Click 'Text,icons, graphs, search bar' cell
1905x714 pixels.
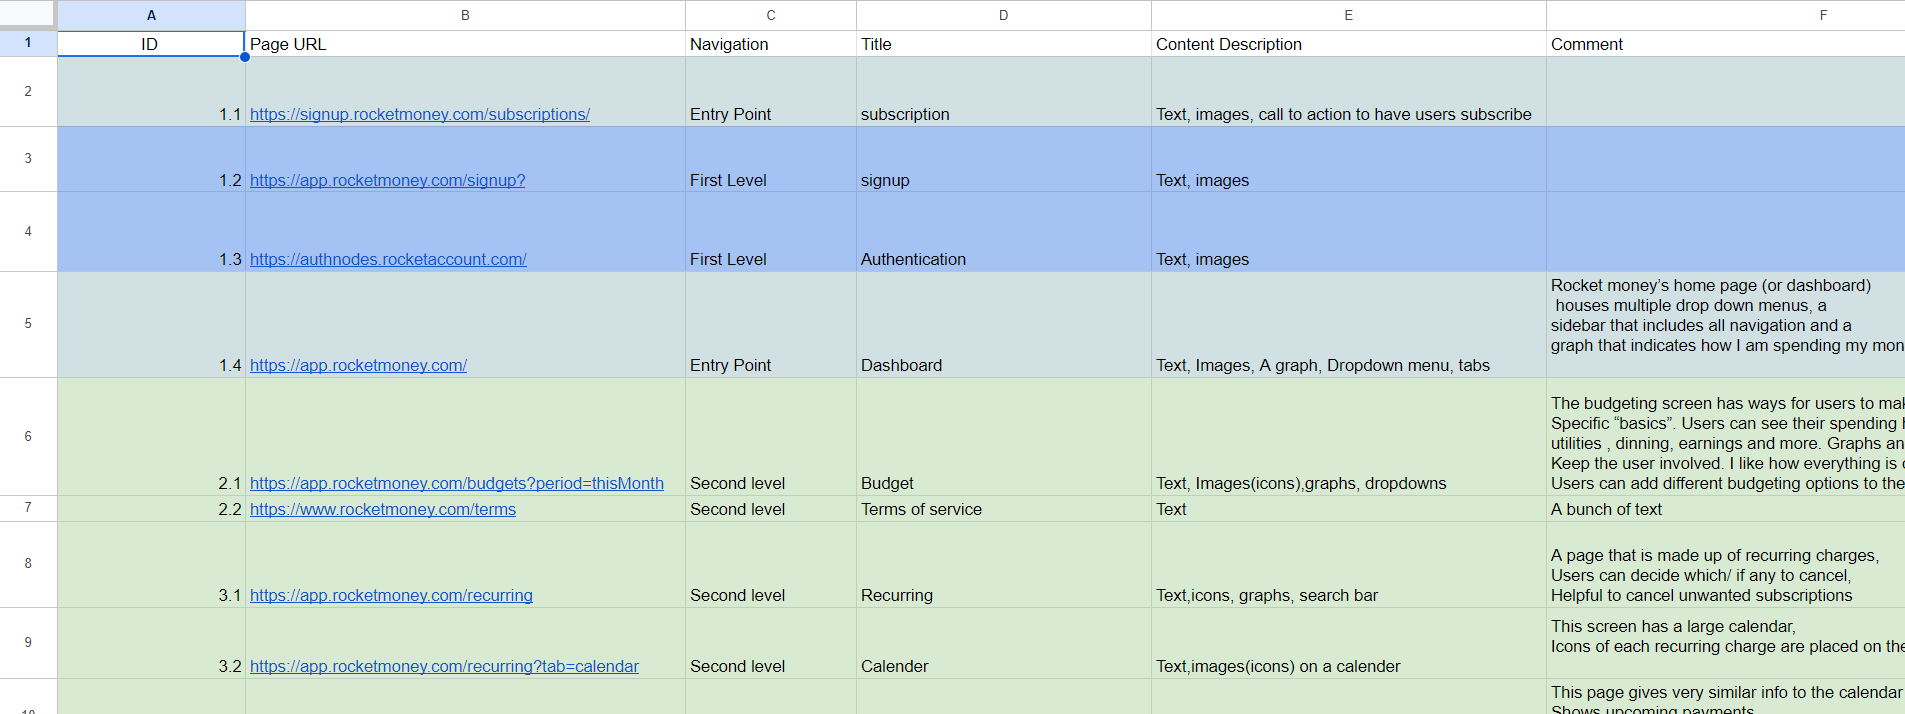coord(1349,564)
